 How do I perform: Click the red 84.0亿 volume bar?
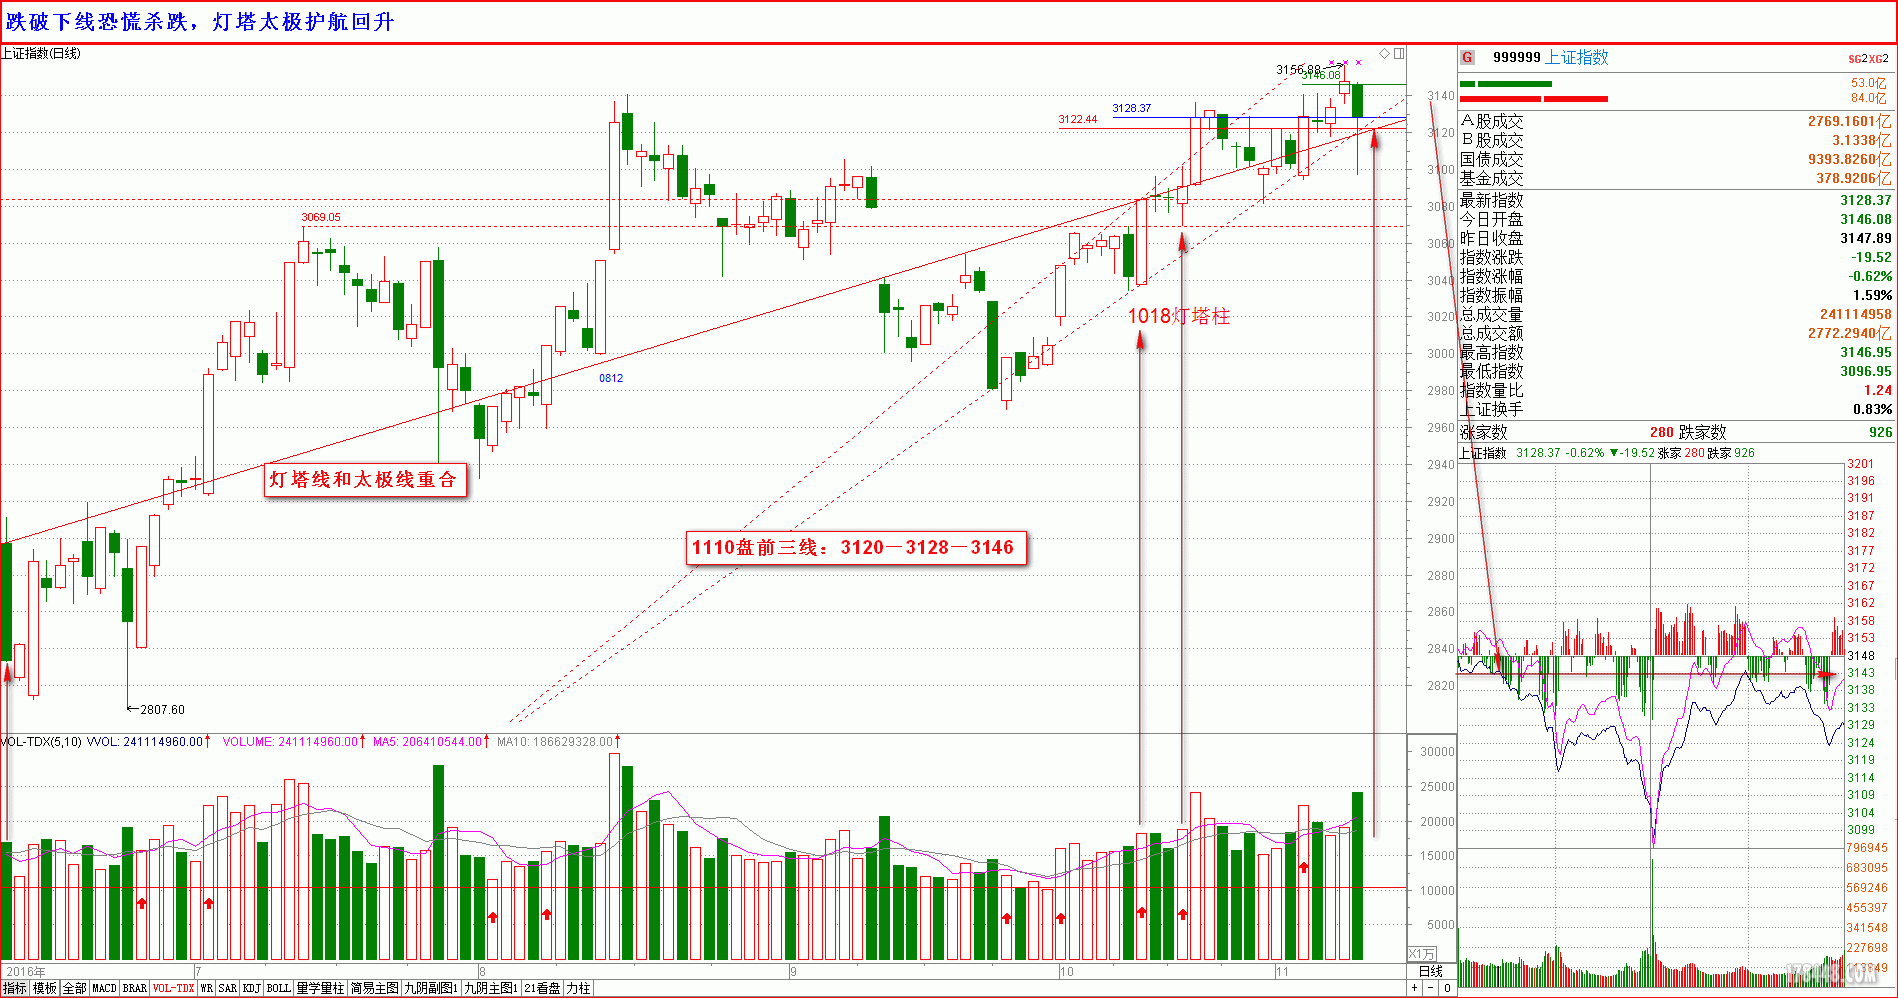(x=1534, y=99)
